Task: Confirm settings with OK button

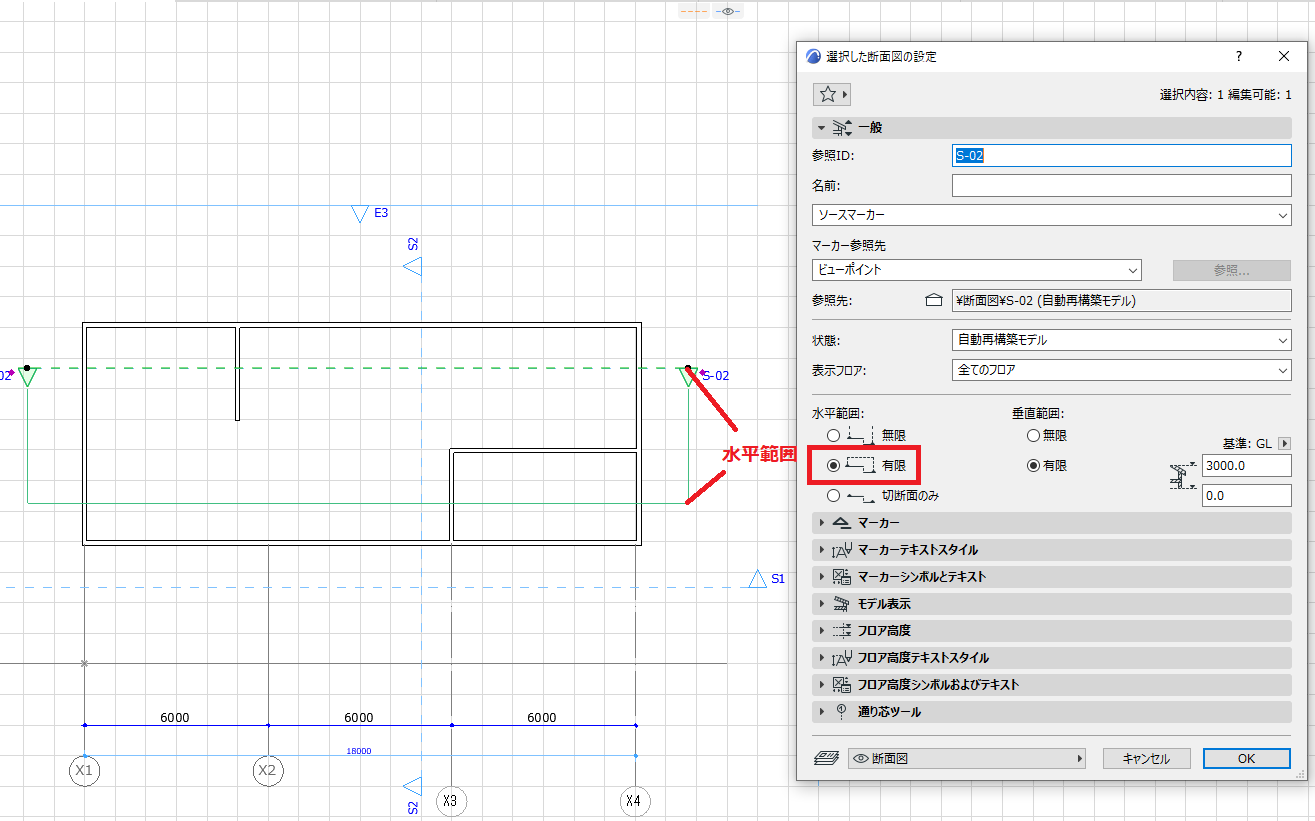Action: coord(1246,759)
